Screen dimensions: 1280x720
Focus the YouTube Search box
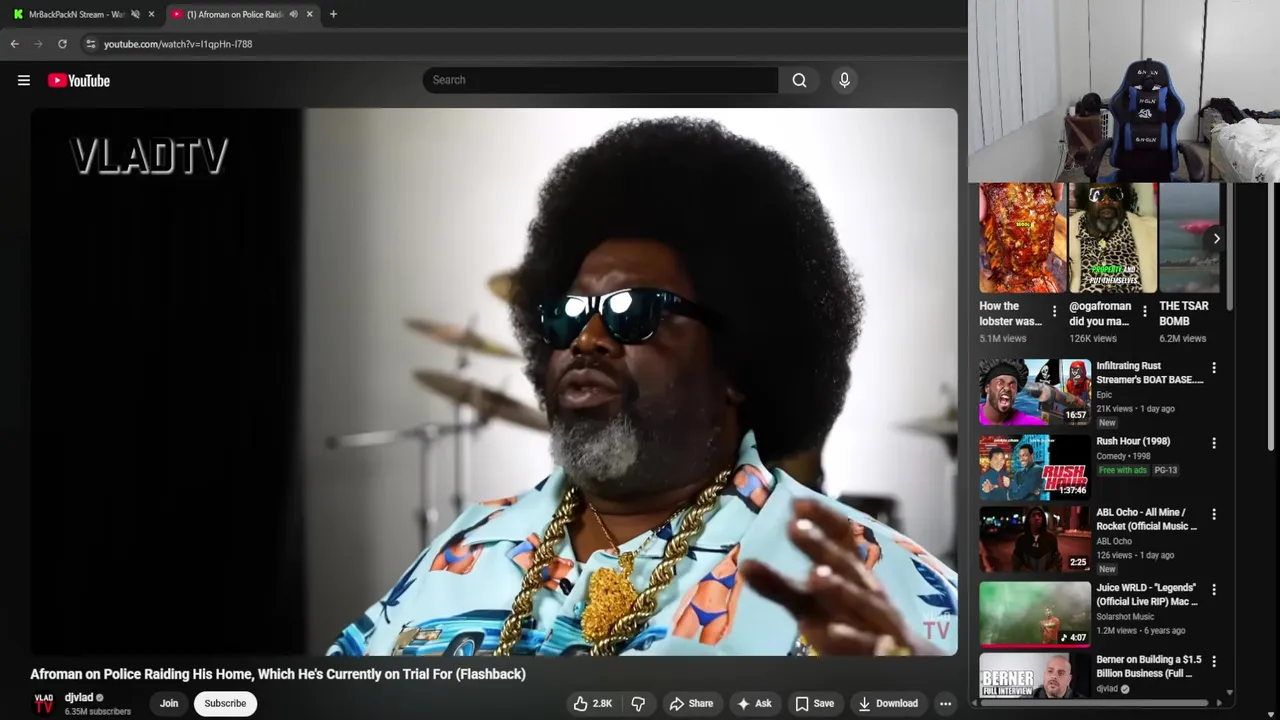(600, 80)
